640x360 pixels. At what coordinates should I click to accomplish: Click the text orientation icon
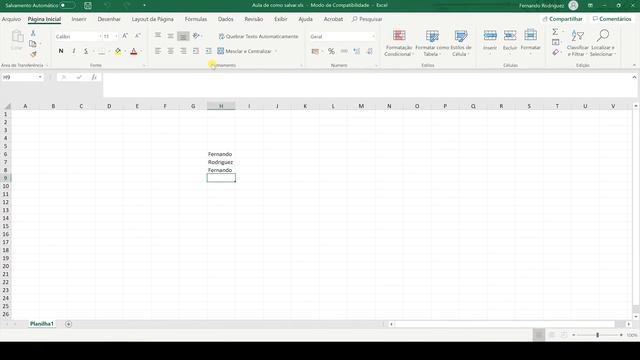[x=196, y=36]
